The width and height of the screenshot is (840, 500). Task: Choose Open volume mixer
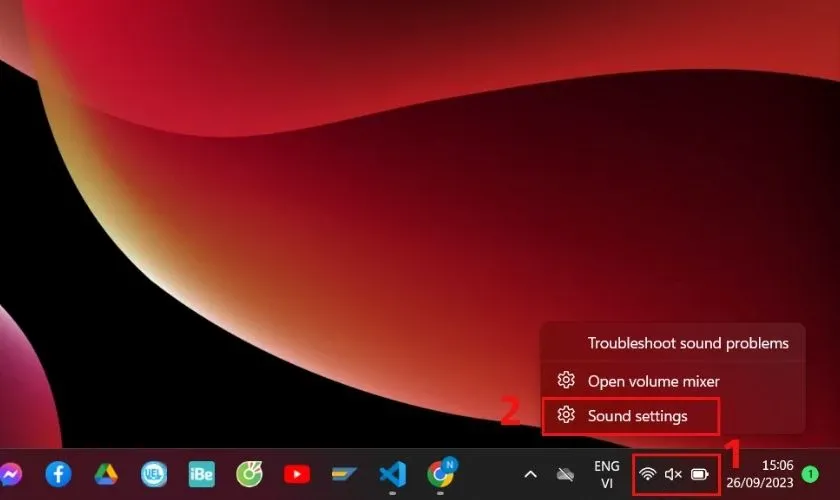coord(653,381)
